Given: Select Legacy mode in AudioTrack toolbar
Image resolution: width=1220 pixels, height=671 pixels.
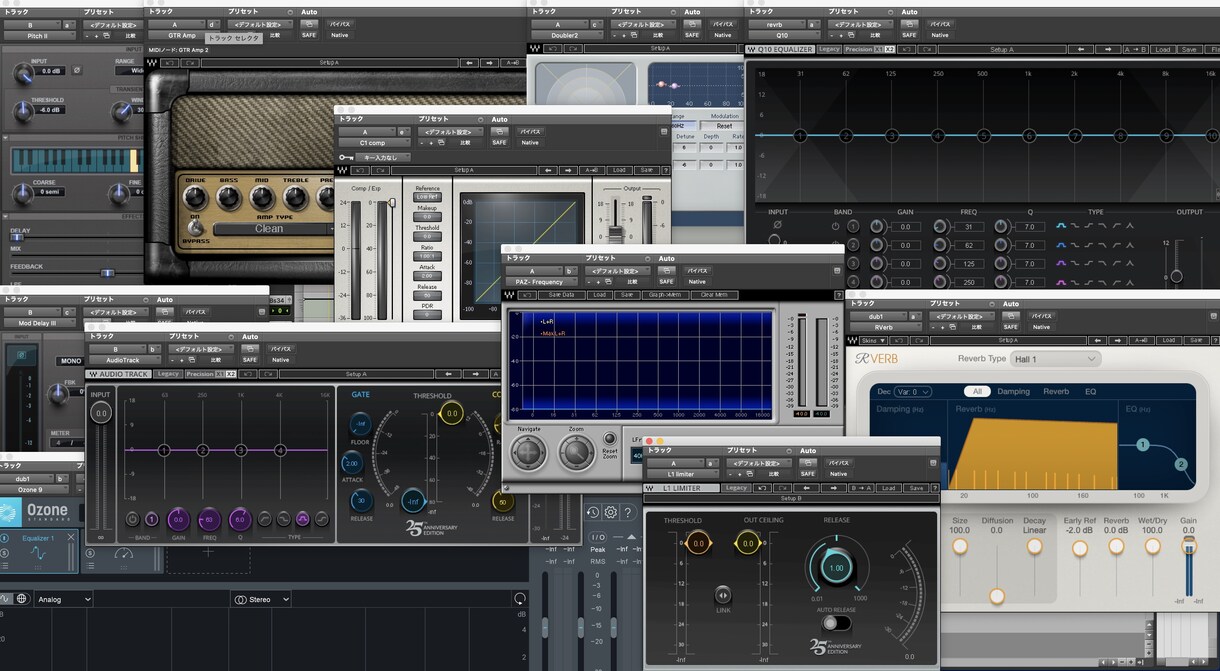Looking at the screenshot, I should 168,374.
